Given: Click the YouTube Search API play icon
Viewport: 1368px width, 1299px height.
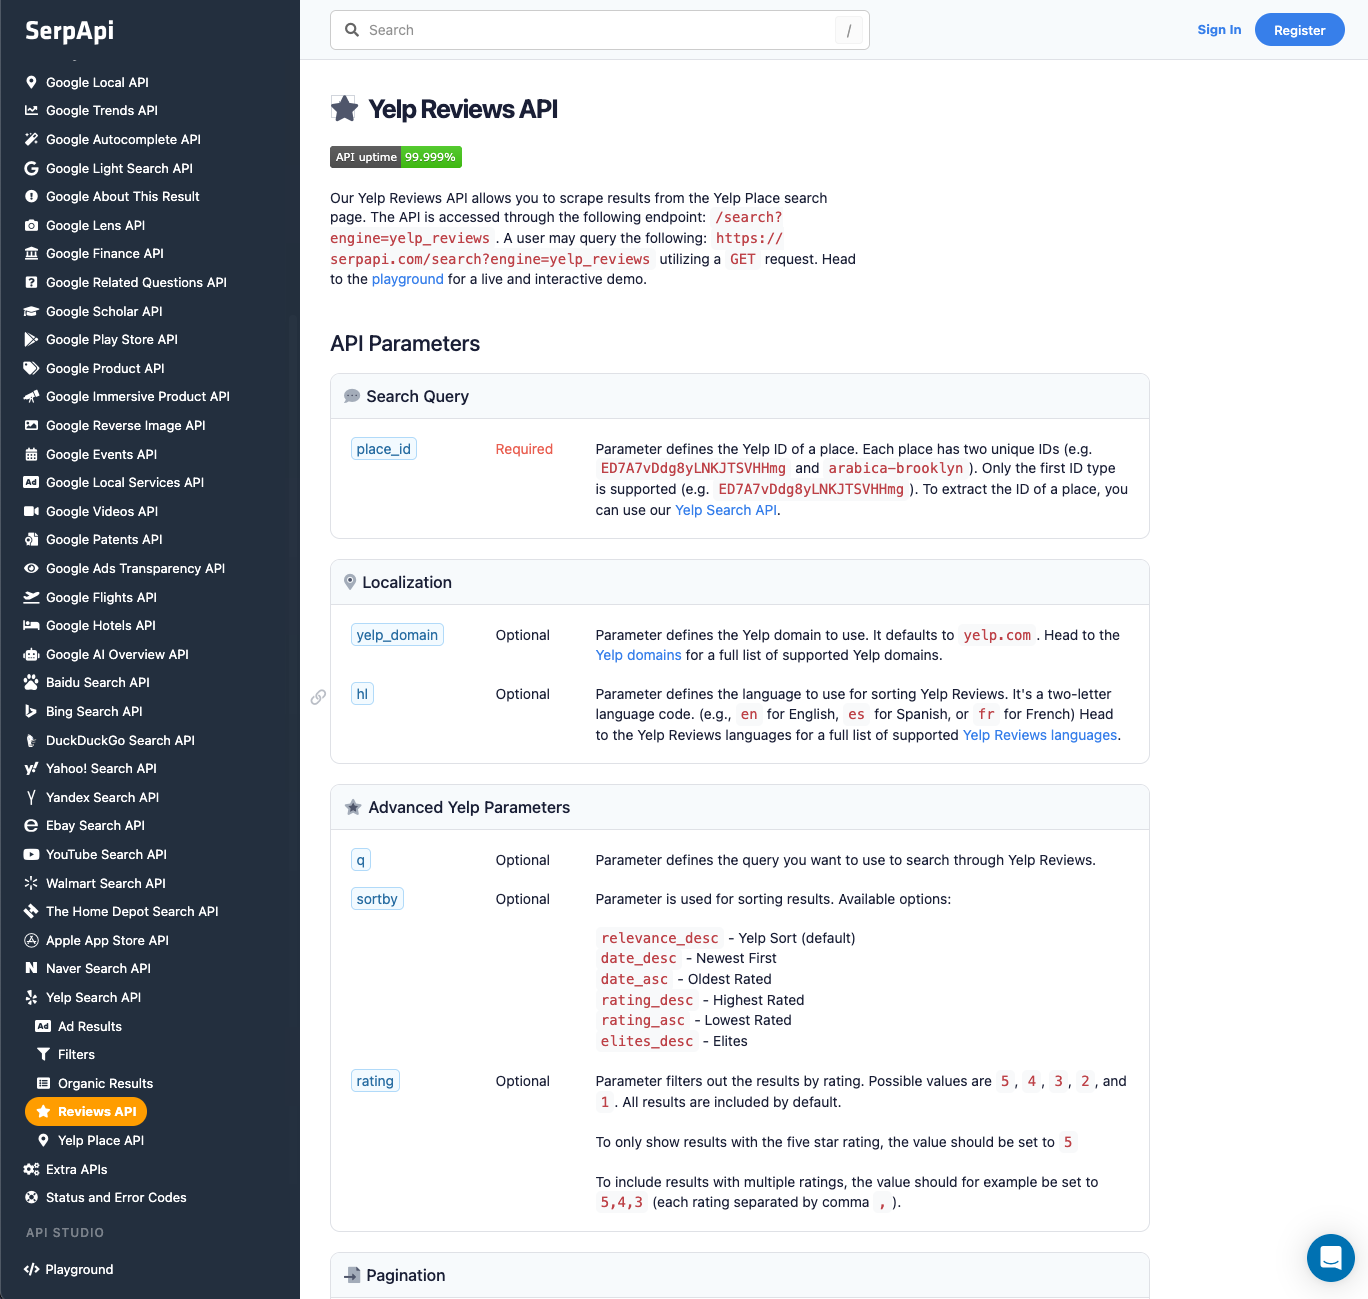Looking at the screenshot, I should click(x=31, y=854).
